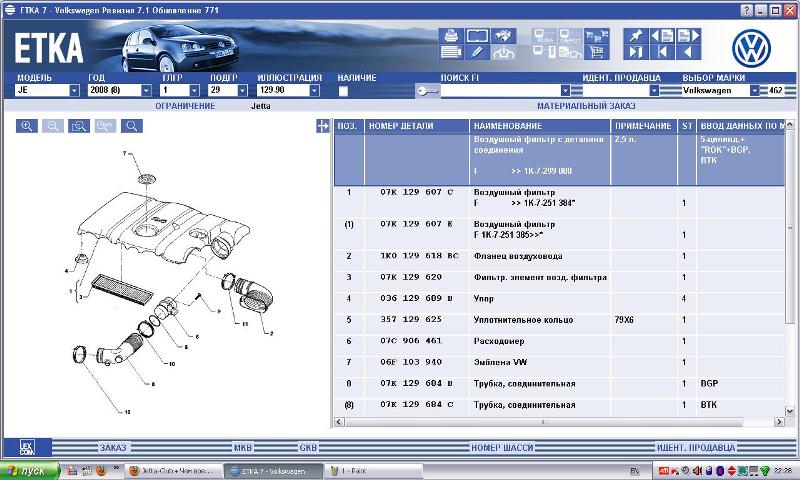
Task: Open the ВЫБОР МАРКИ Volkswagen dropdown
Action: (755, 90)
